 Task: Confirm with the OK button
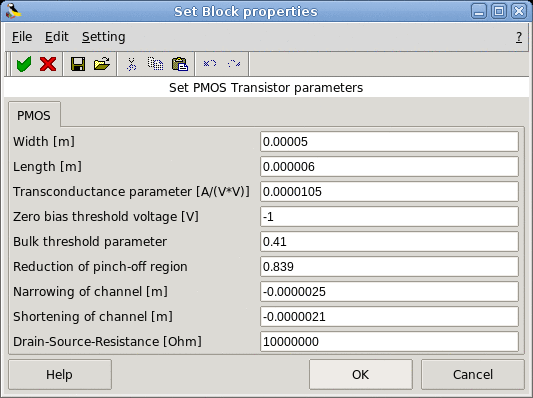361,375
